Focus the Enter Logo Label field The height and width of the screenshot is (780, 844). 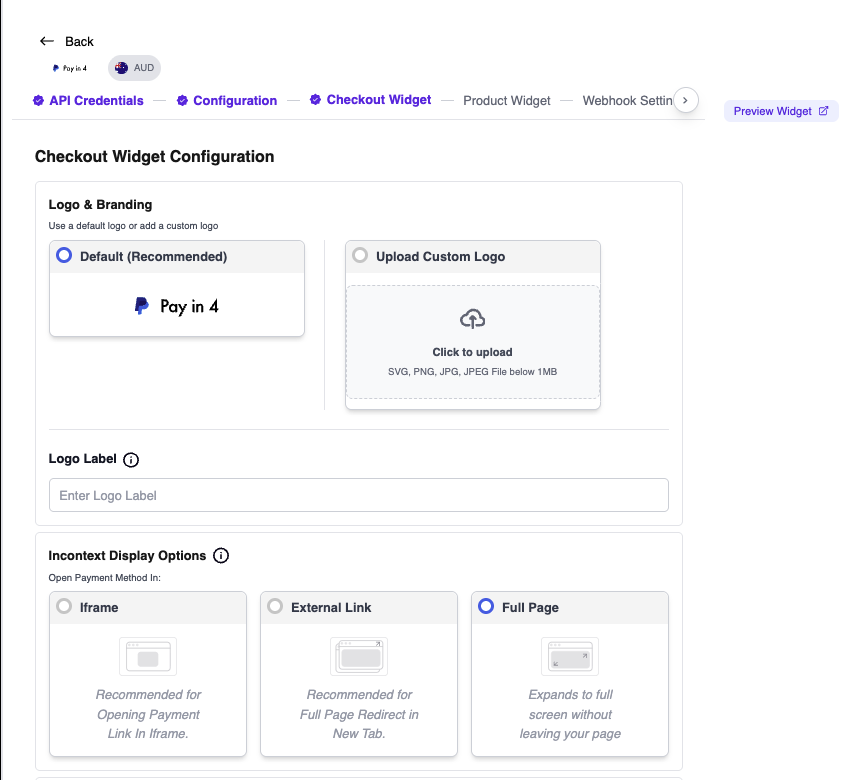click(x=358, y=495)
